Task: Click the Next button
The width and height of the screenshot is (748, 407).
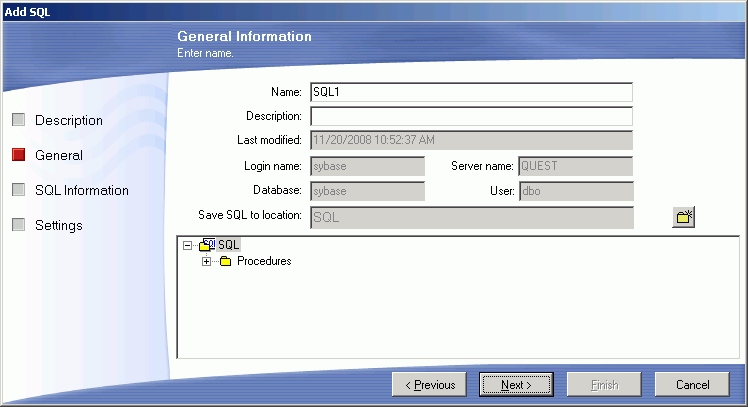Action: [516, 385]
